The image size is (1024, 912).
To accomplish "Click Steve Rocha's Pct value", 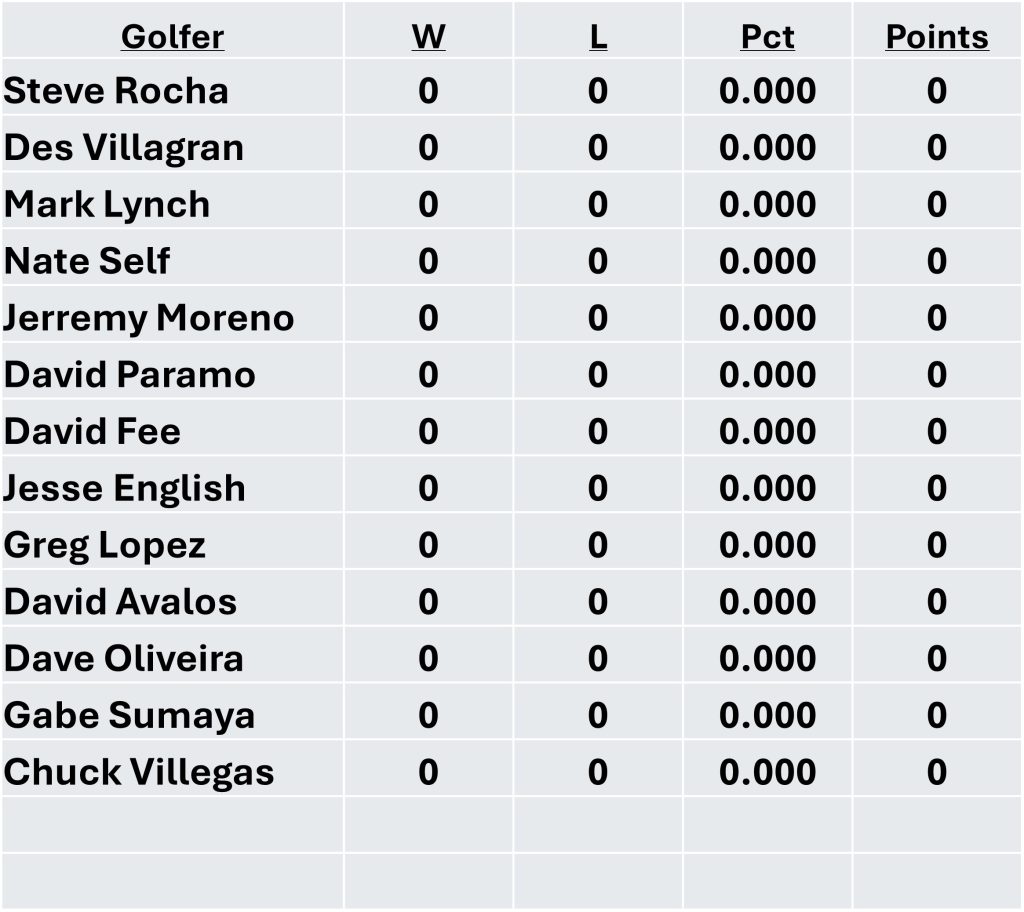I will (x=767, y=91).
